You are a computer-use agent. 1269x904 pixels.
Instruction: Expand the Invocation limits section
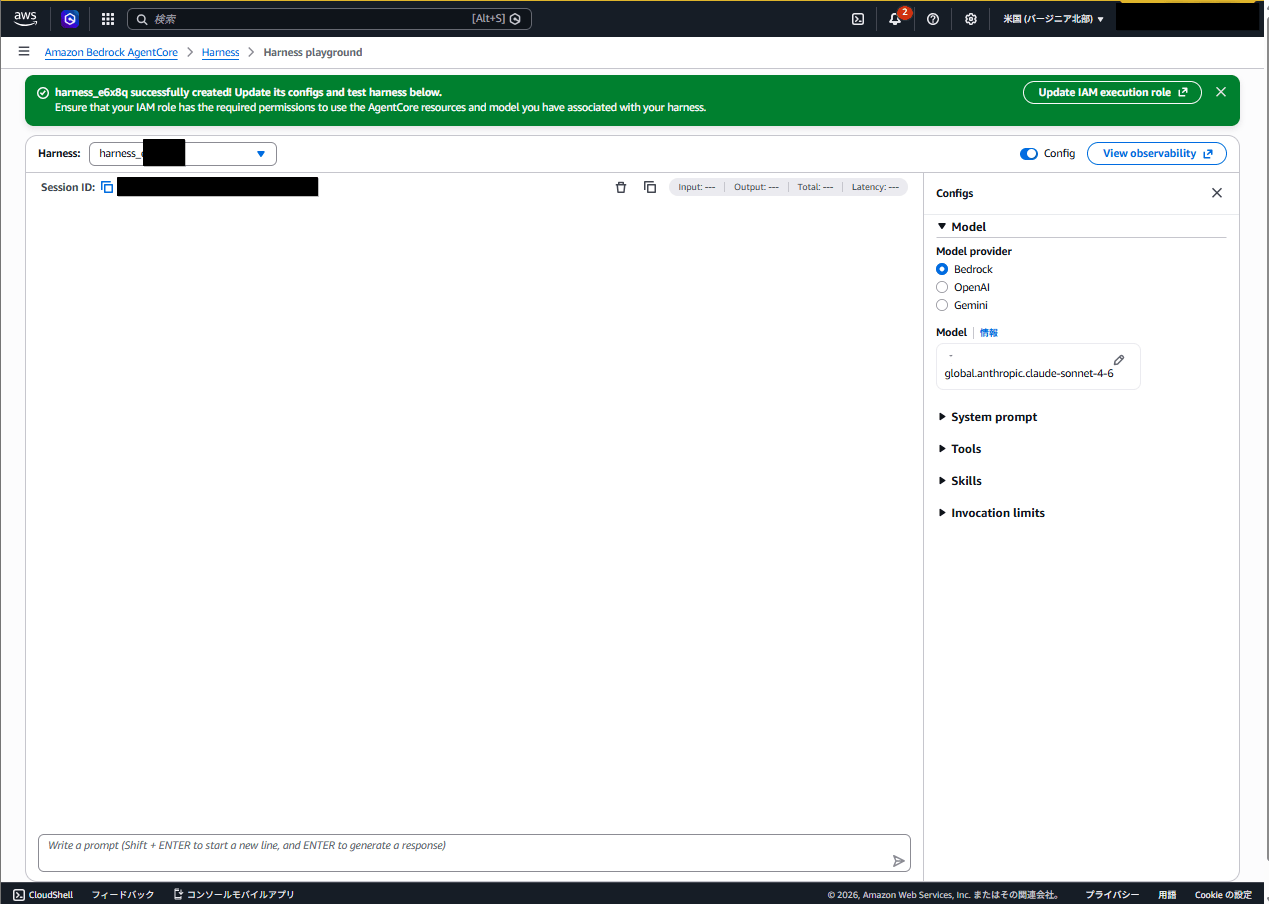point(997,513)
